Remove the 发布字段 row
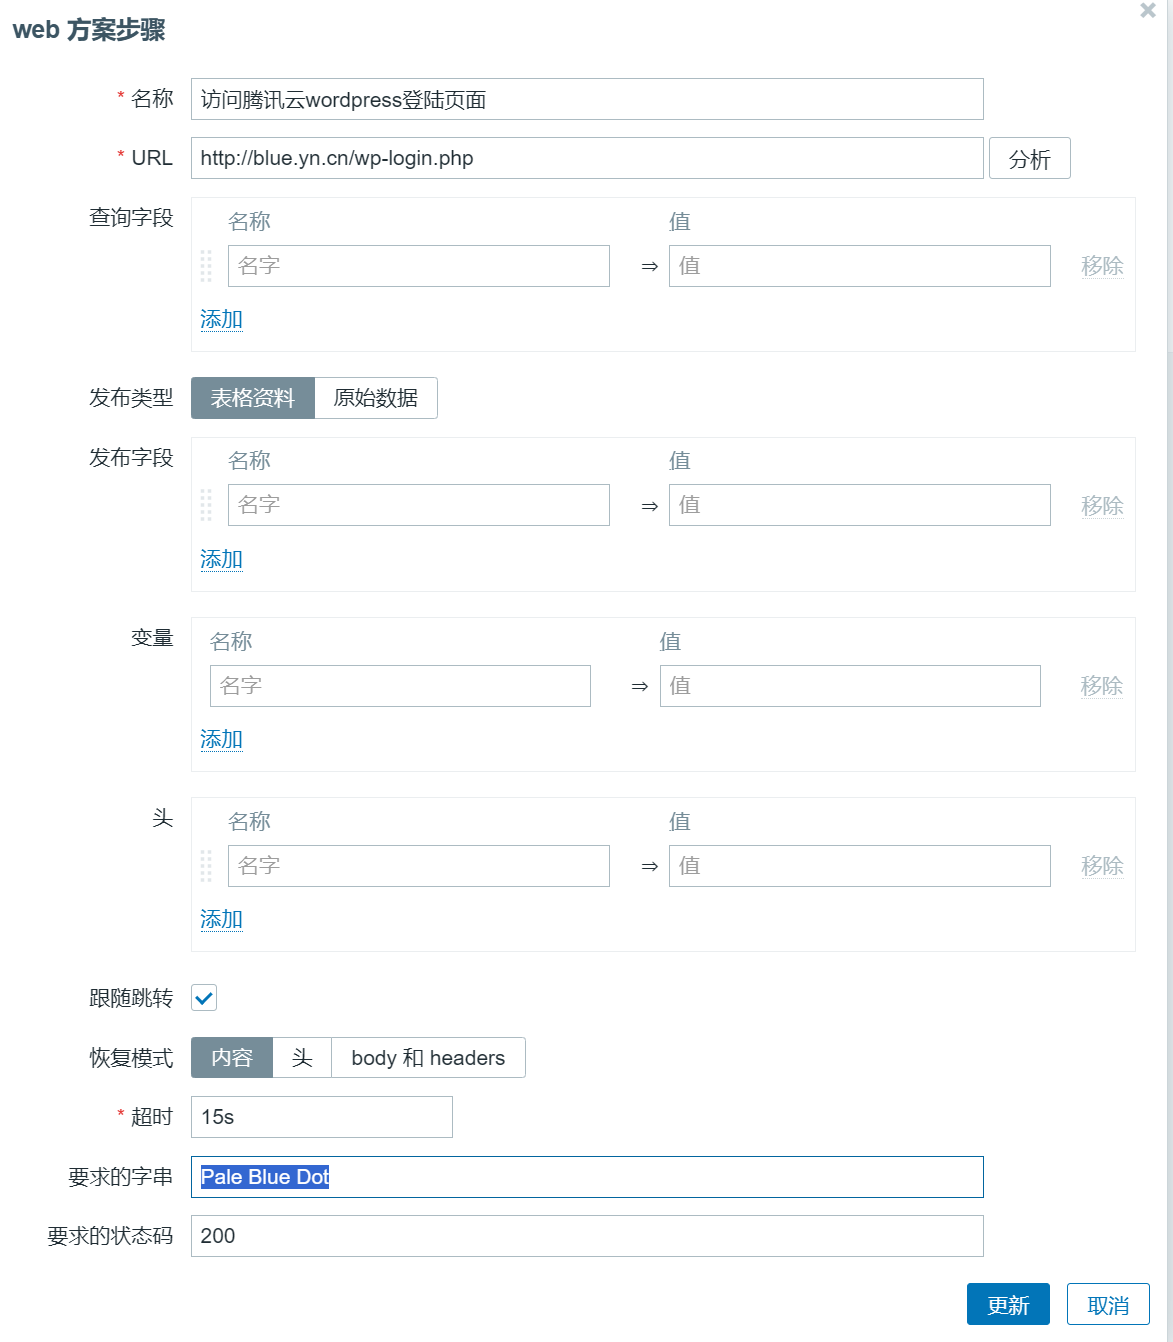 click(1102, 506)
